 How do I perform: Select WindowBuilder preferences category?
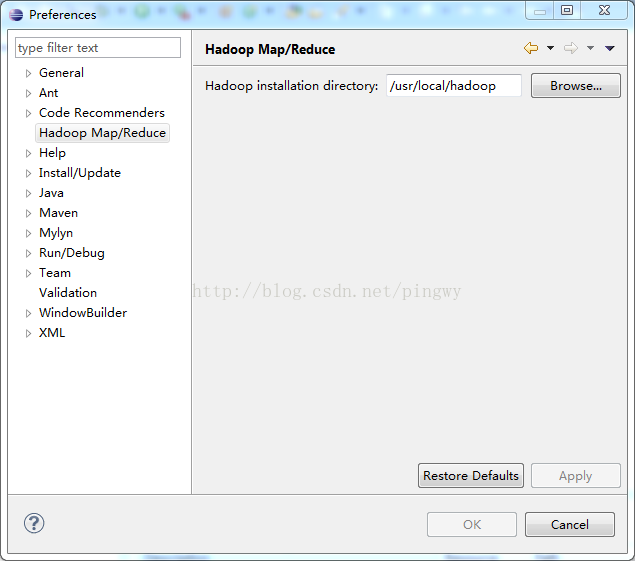(x=83, y=313)
